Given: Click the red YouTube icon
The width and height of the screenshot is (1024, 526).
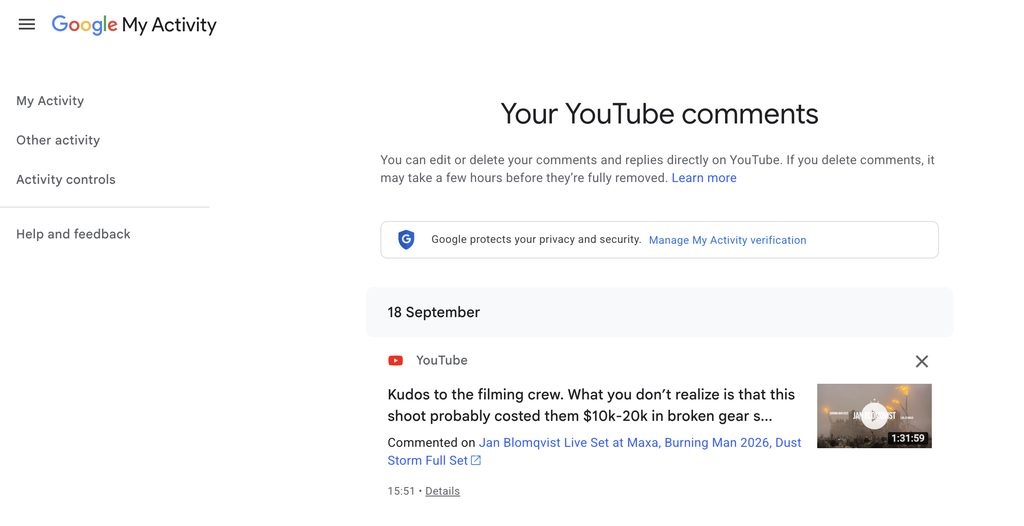Looking at the screenshot, I should [x=396, y=361].
